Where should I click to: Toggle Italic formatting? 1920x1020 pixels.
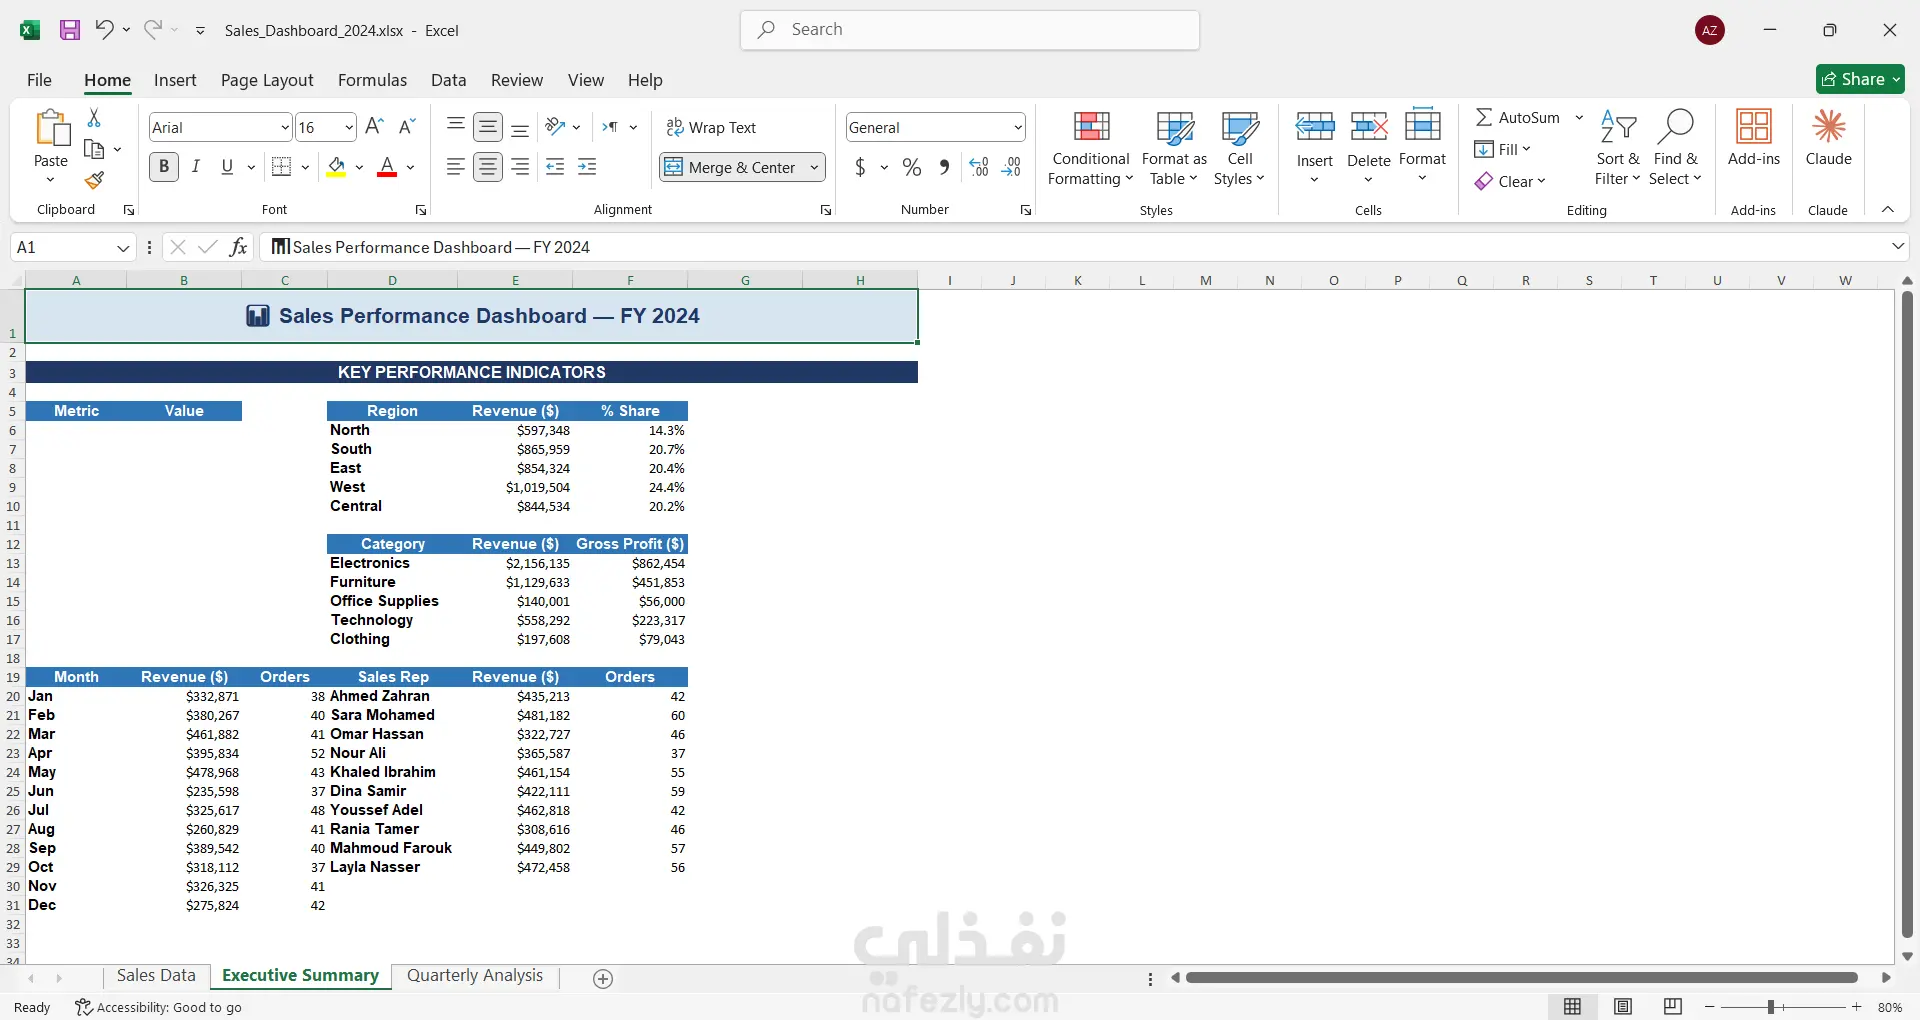pyautogui.click(x=196, y=167)
